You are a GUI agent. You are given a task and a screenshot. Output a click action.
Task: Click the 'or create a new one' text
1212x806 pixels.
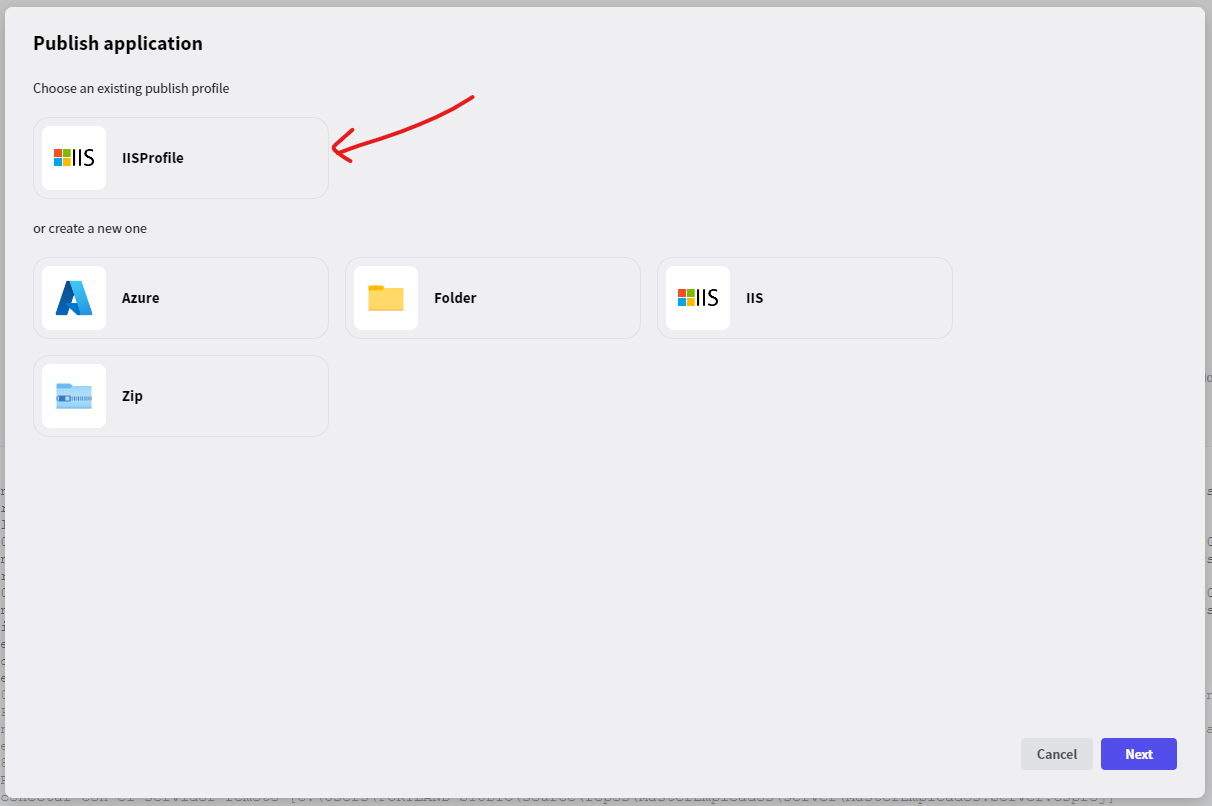tap(90, 229)
